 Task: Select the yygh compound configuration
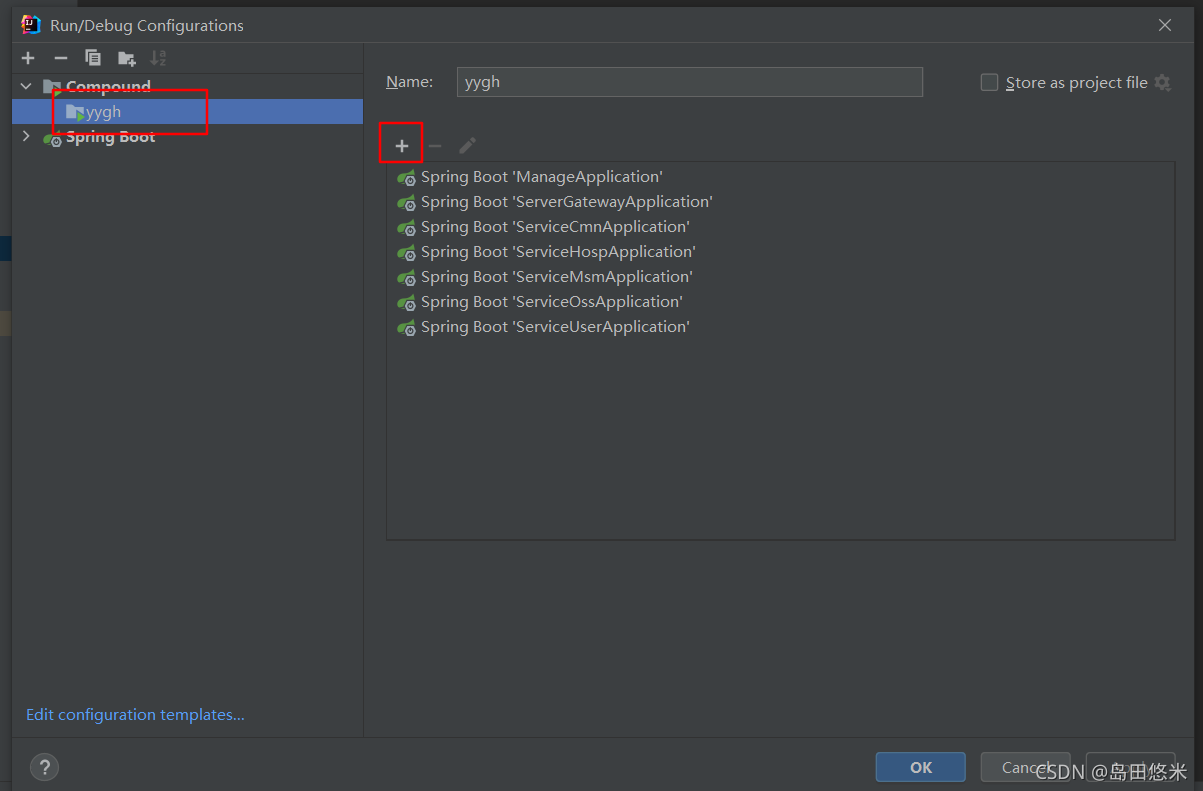pyautogui.click(x=187, y=112)
